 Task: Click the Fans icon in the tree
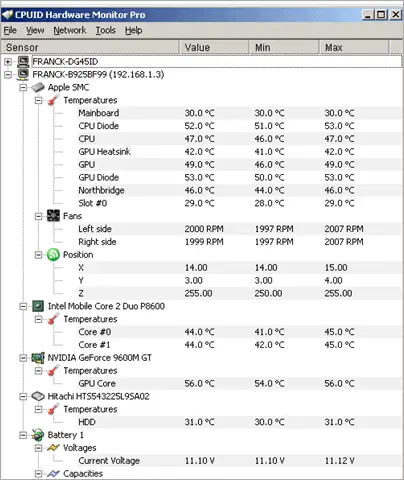53,216
